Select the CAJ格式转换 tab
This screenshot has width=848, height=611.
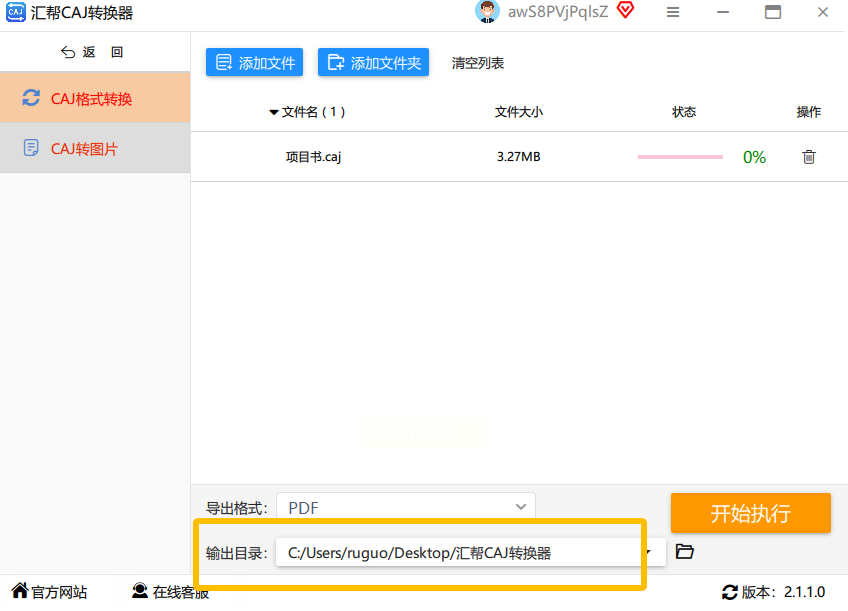(95, 98)
